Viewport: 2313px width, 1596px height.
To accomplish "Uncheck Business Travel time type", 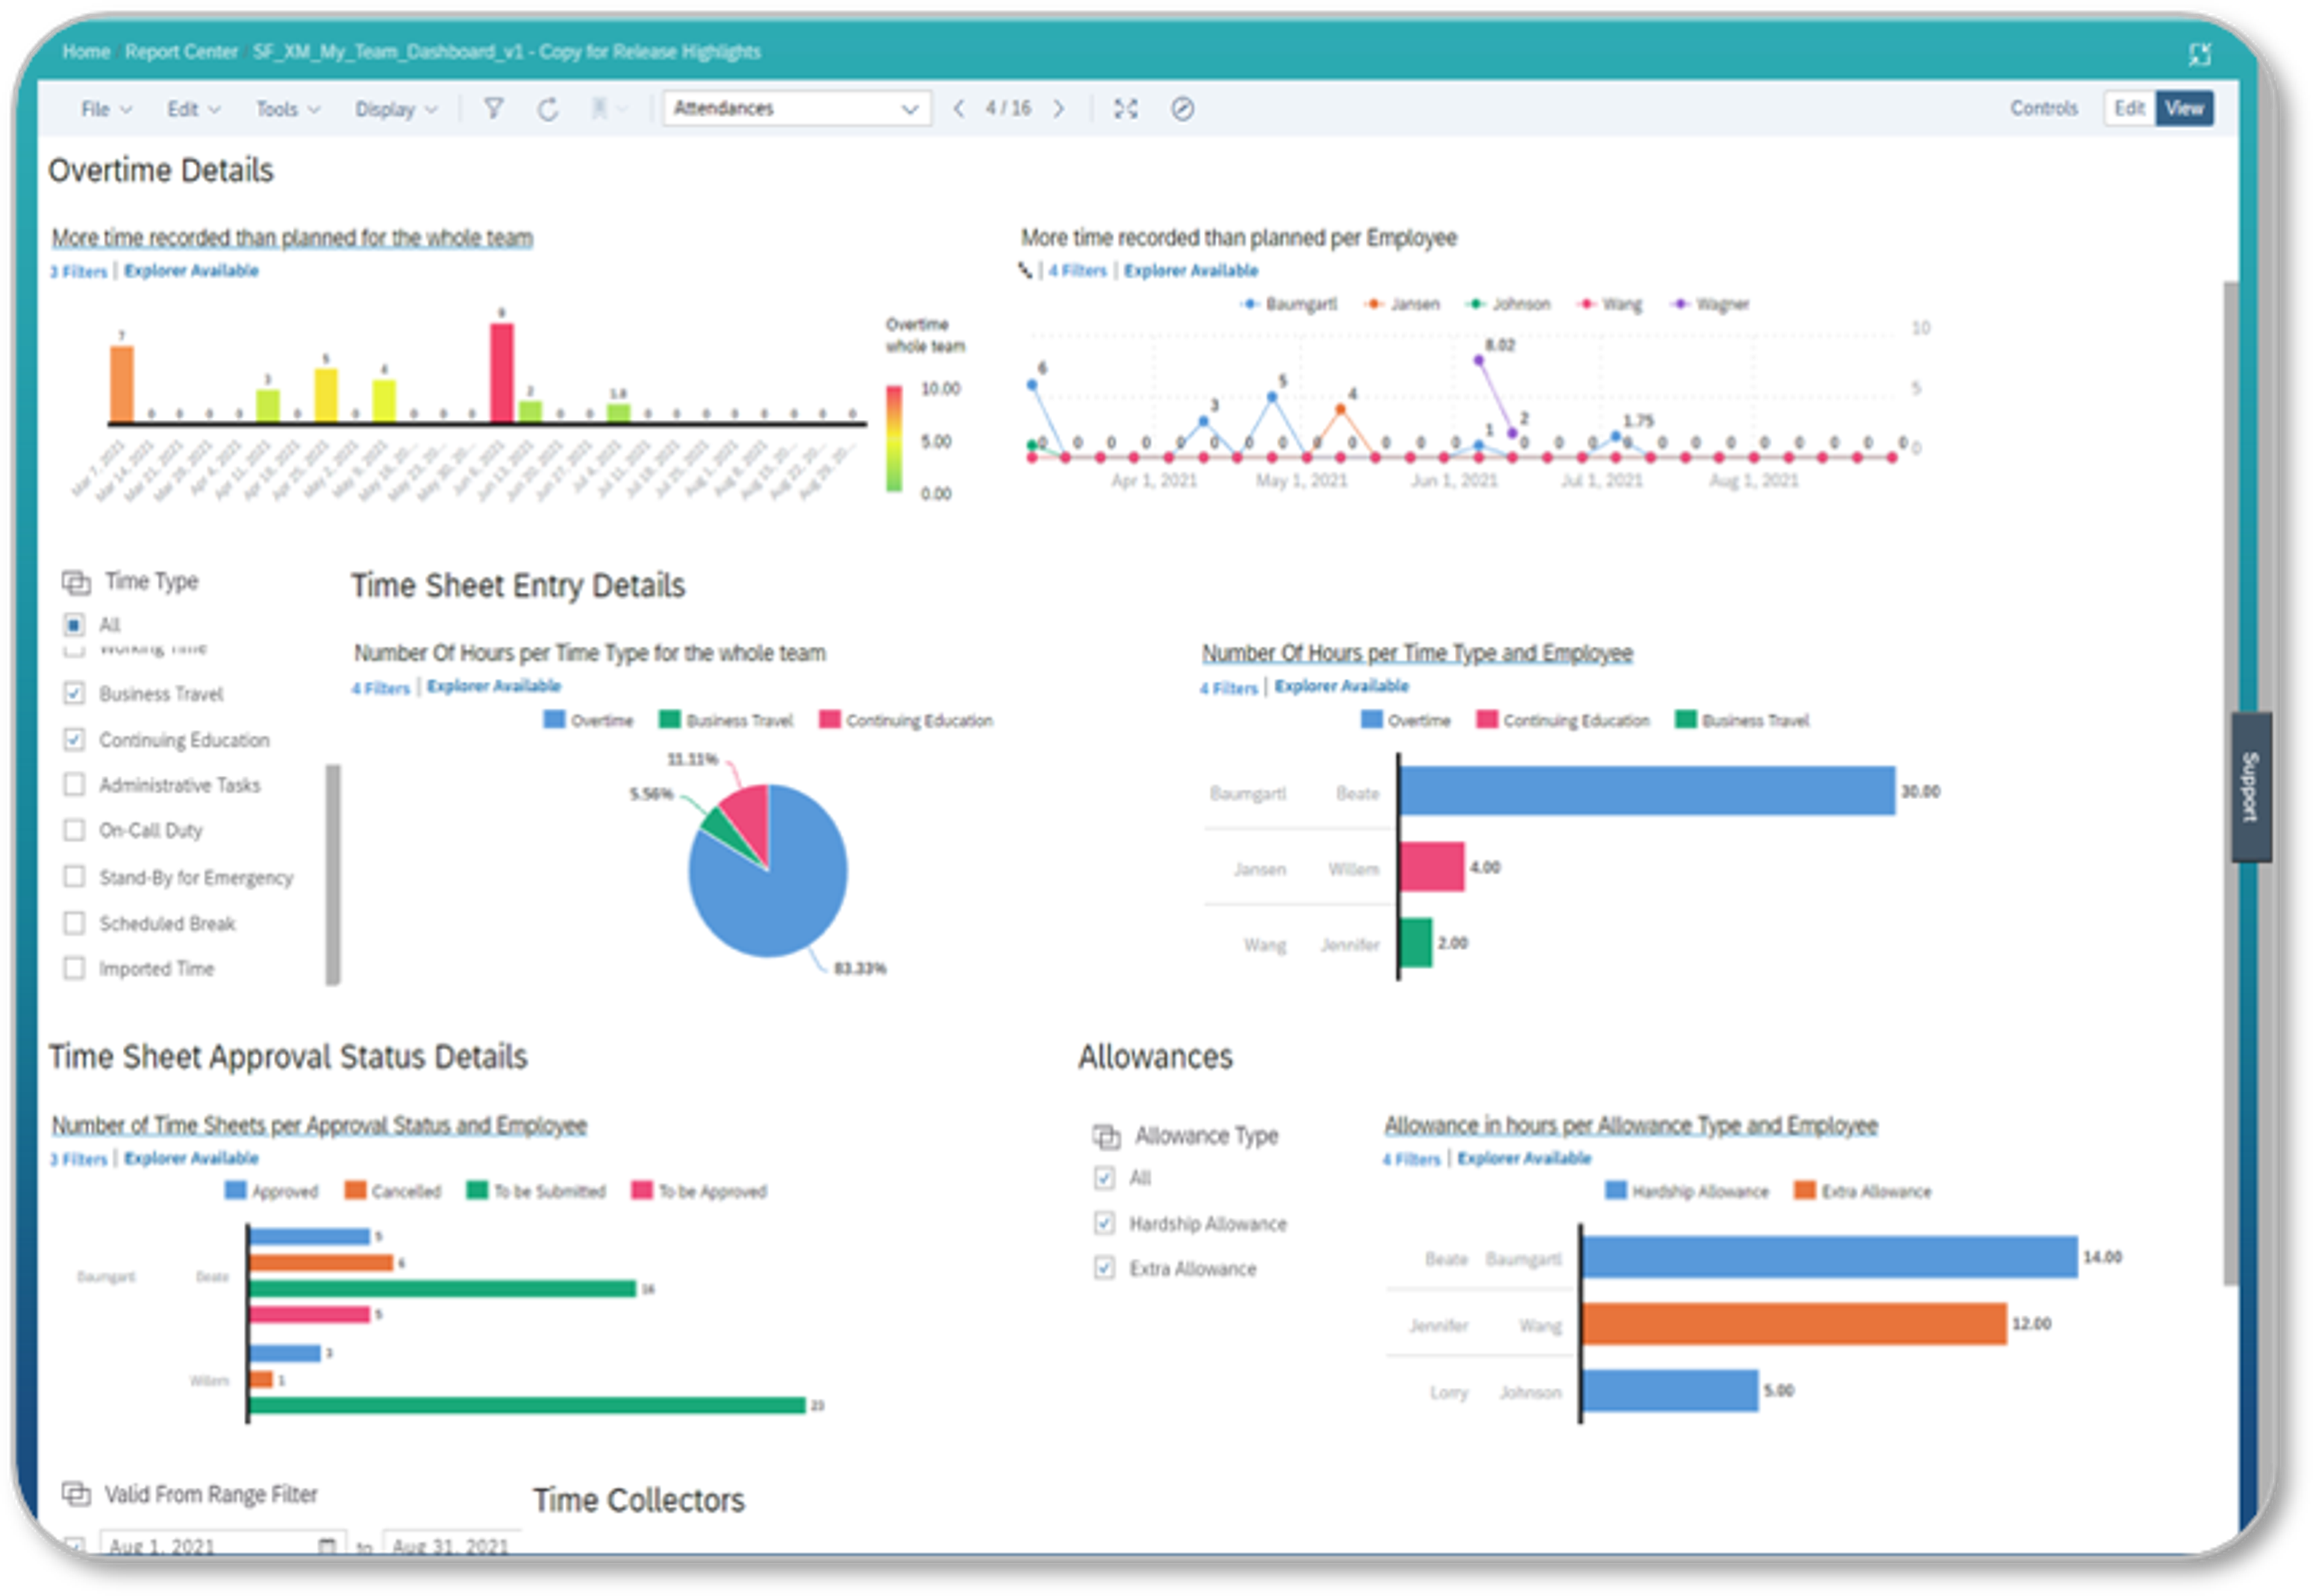I will click(x=74, y=693).
